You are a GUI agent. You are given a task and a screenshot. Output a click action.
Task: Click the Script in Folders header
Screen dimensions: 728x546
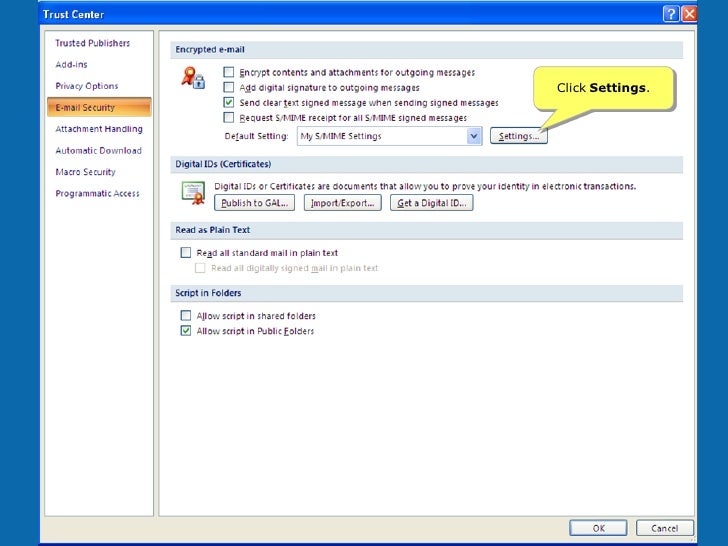point(427,293)
